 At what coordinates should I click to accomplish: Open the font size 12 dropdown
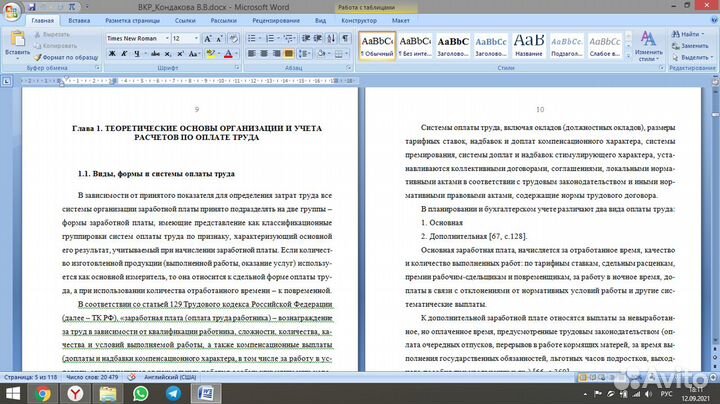point(196,39)
